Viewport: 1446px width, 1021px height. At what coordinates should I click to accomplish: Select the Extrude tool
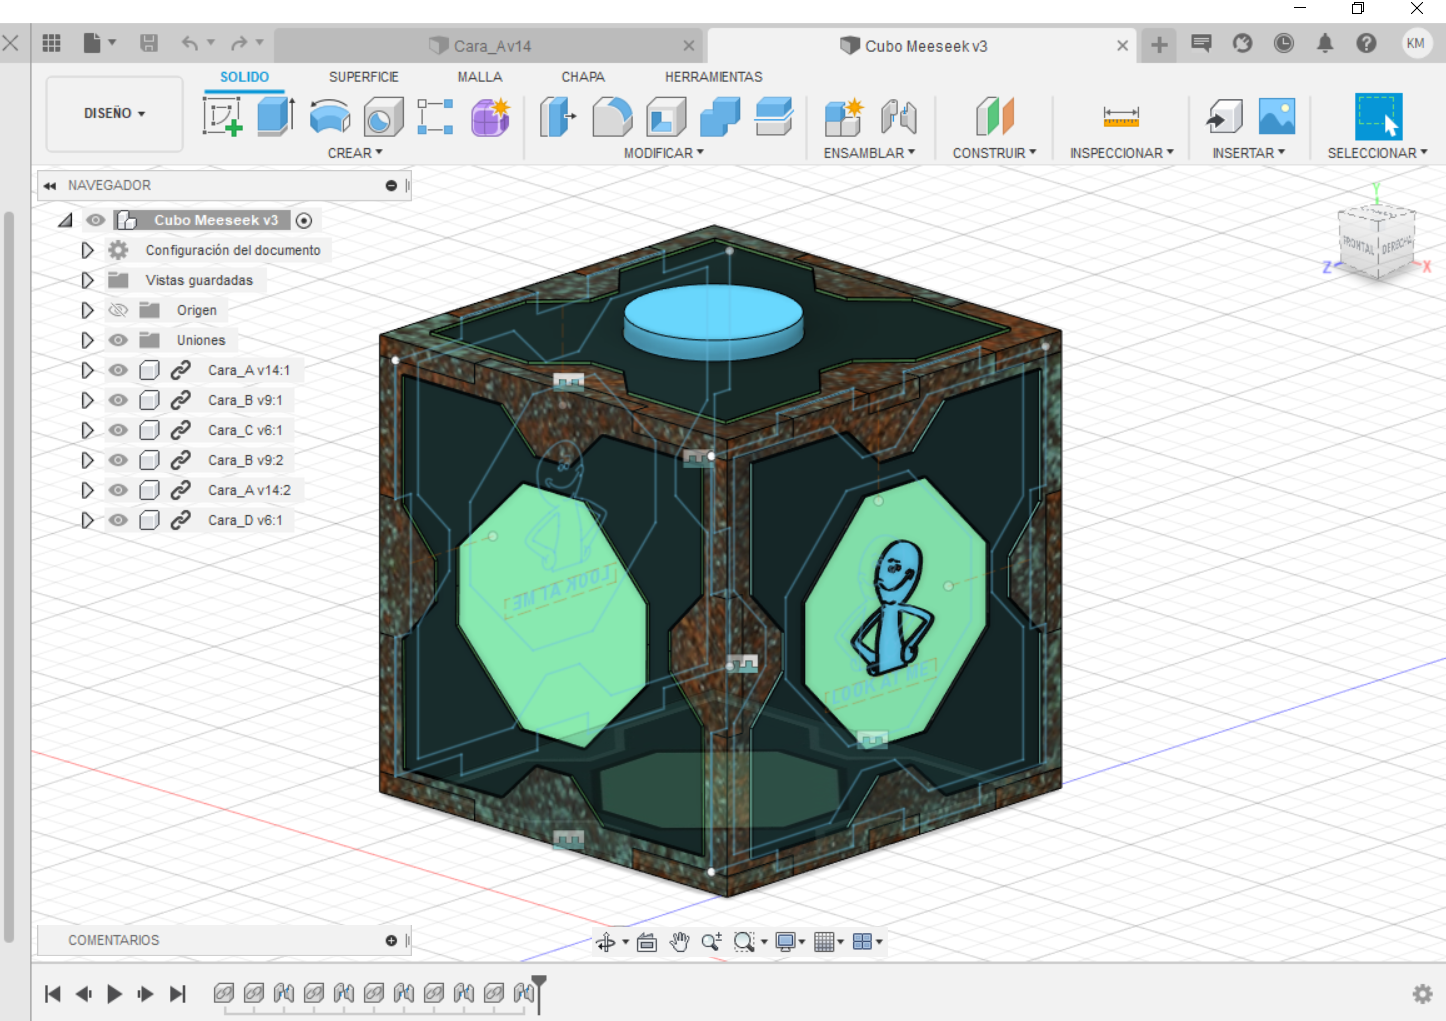[x=275, y=116]
